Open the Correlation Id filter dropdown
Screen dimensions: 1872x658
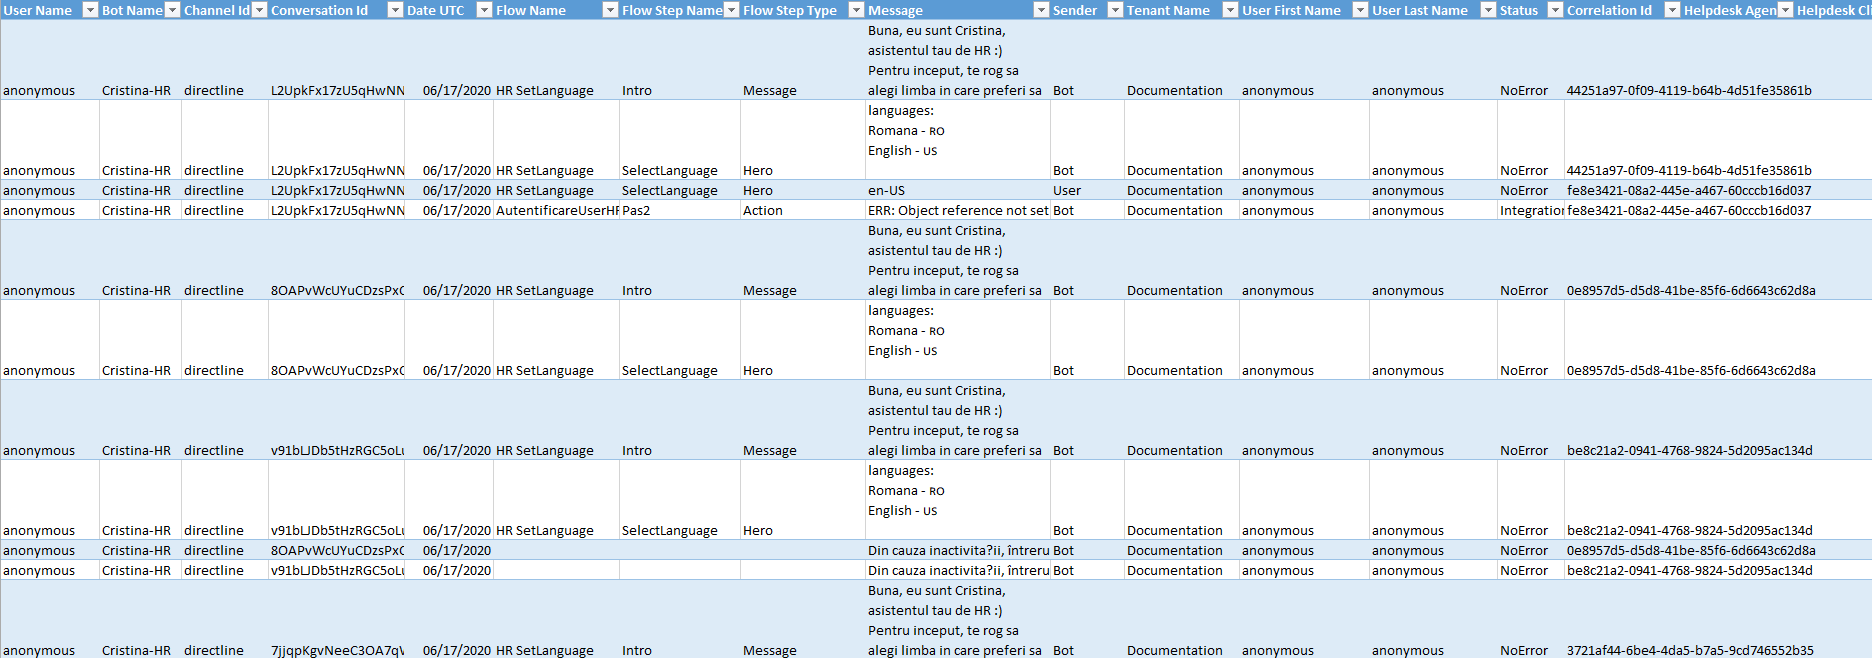click(x=1672, y=10)
